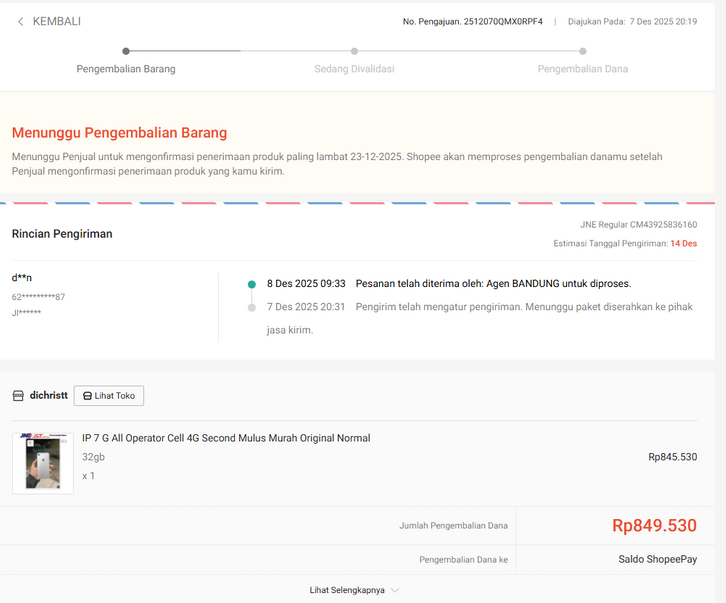
Task: Click the gray tracking dot for 7 Des
Action: 252,307
